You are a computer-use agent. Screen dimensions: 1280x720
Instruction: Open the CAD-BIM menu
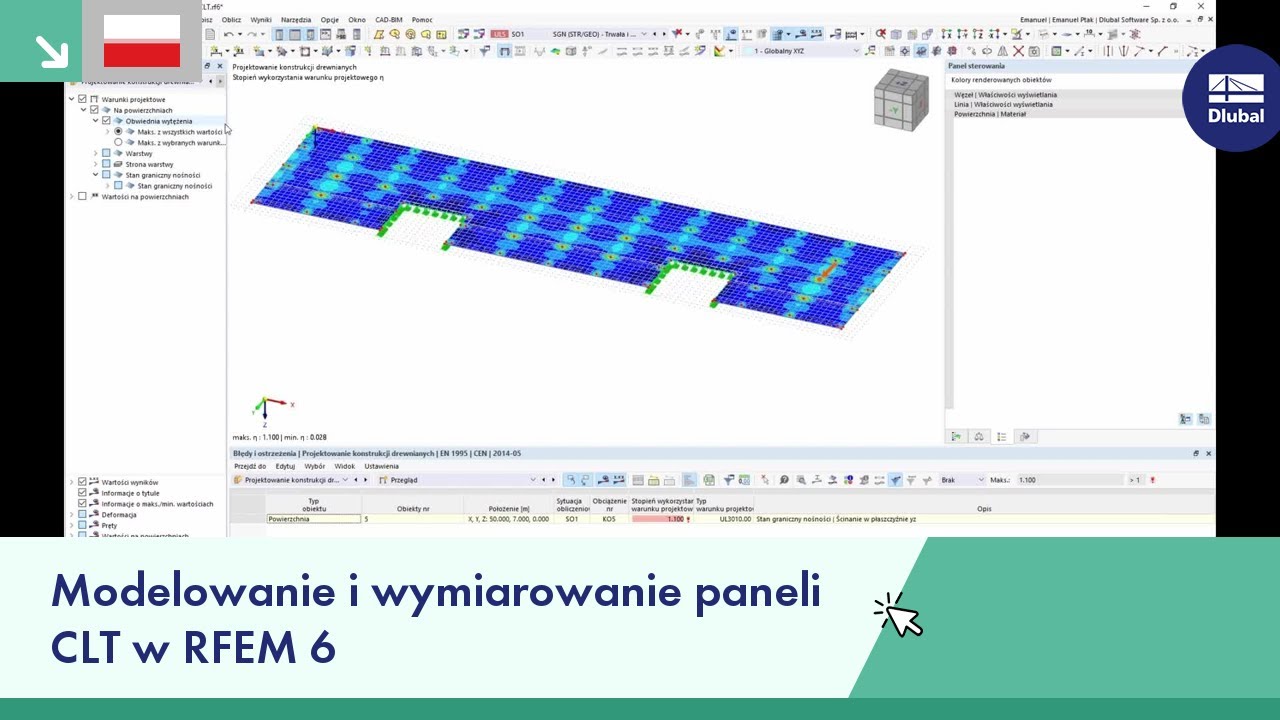pyautogui.click(x=389, y=19)
